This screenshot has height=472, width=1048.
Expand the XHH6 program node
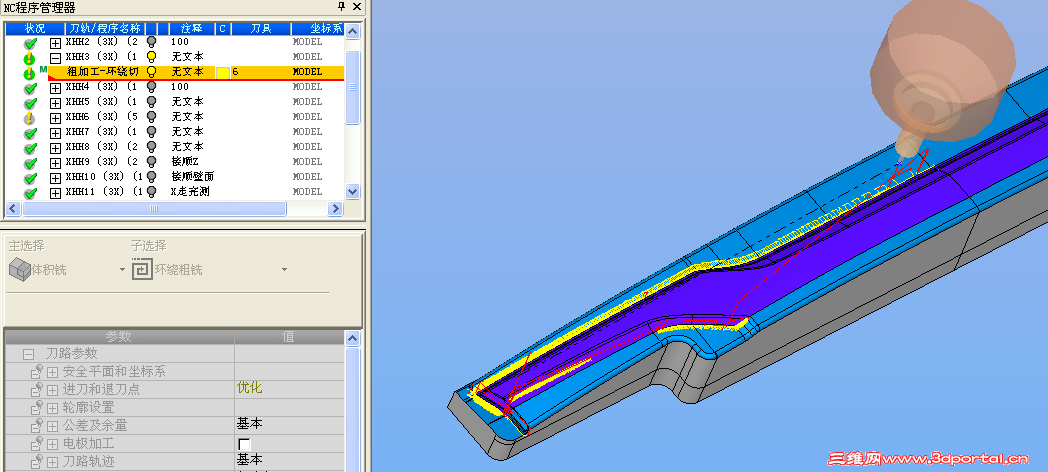click(x=55, y=118)
